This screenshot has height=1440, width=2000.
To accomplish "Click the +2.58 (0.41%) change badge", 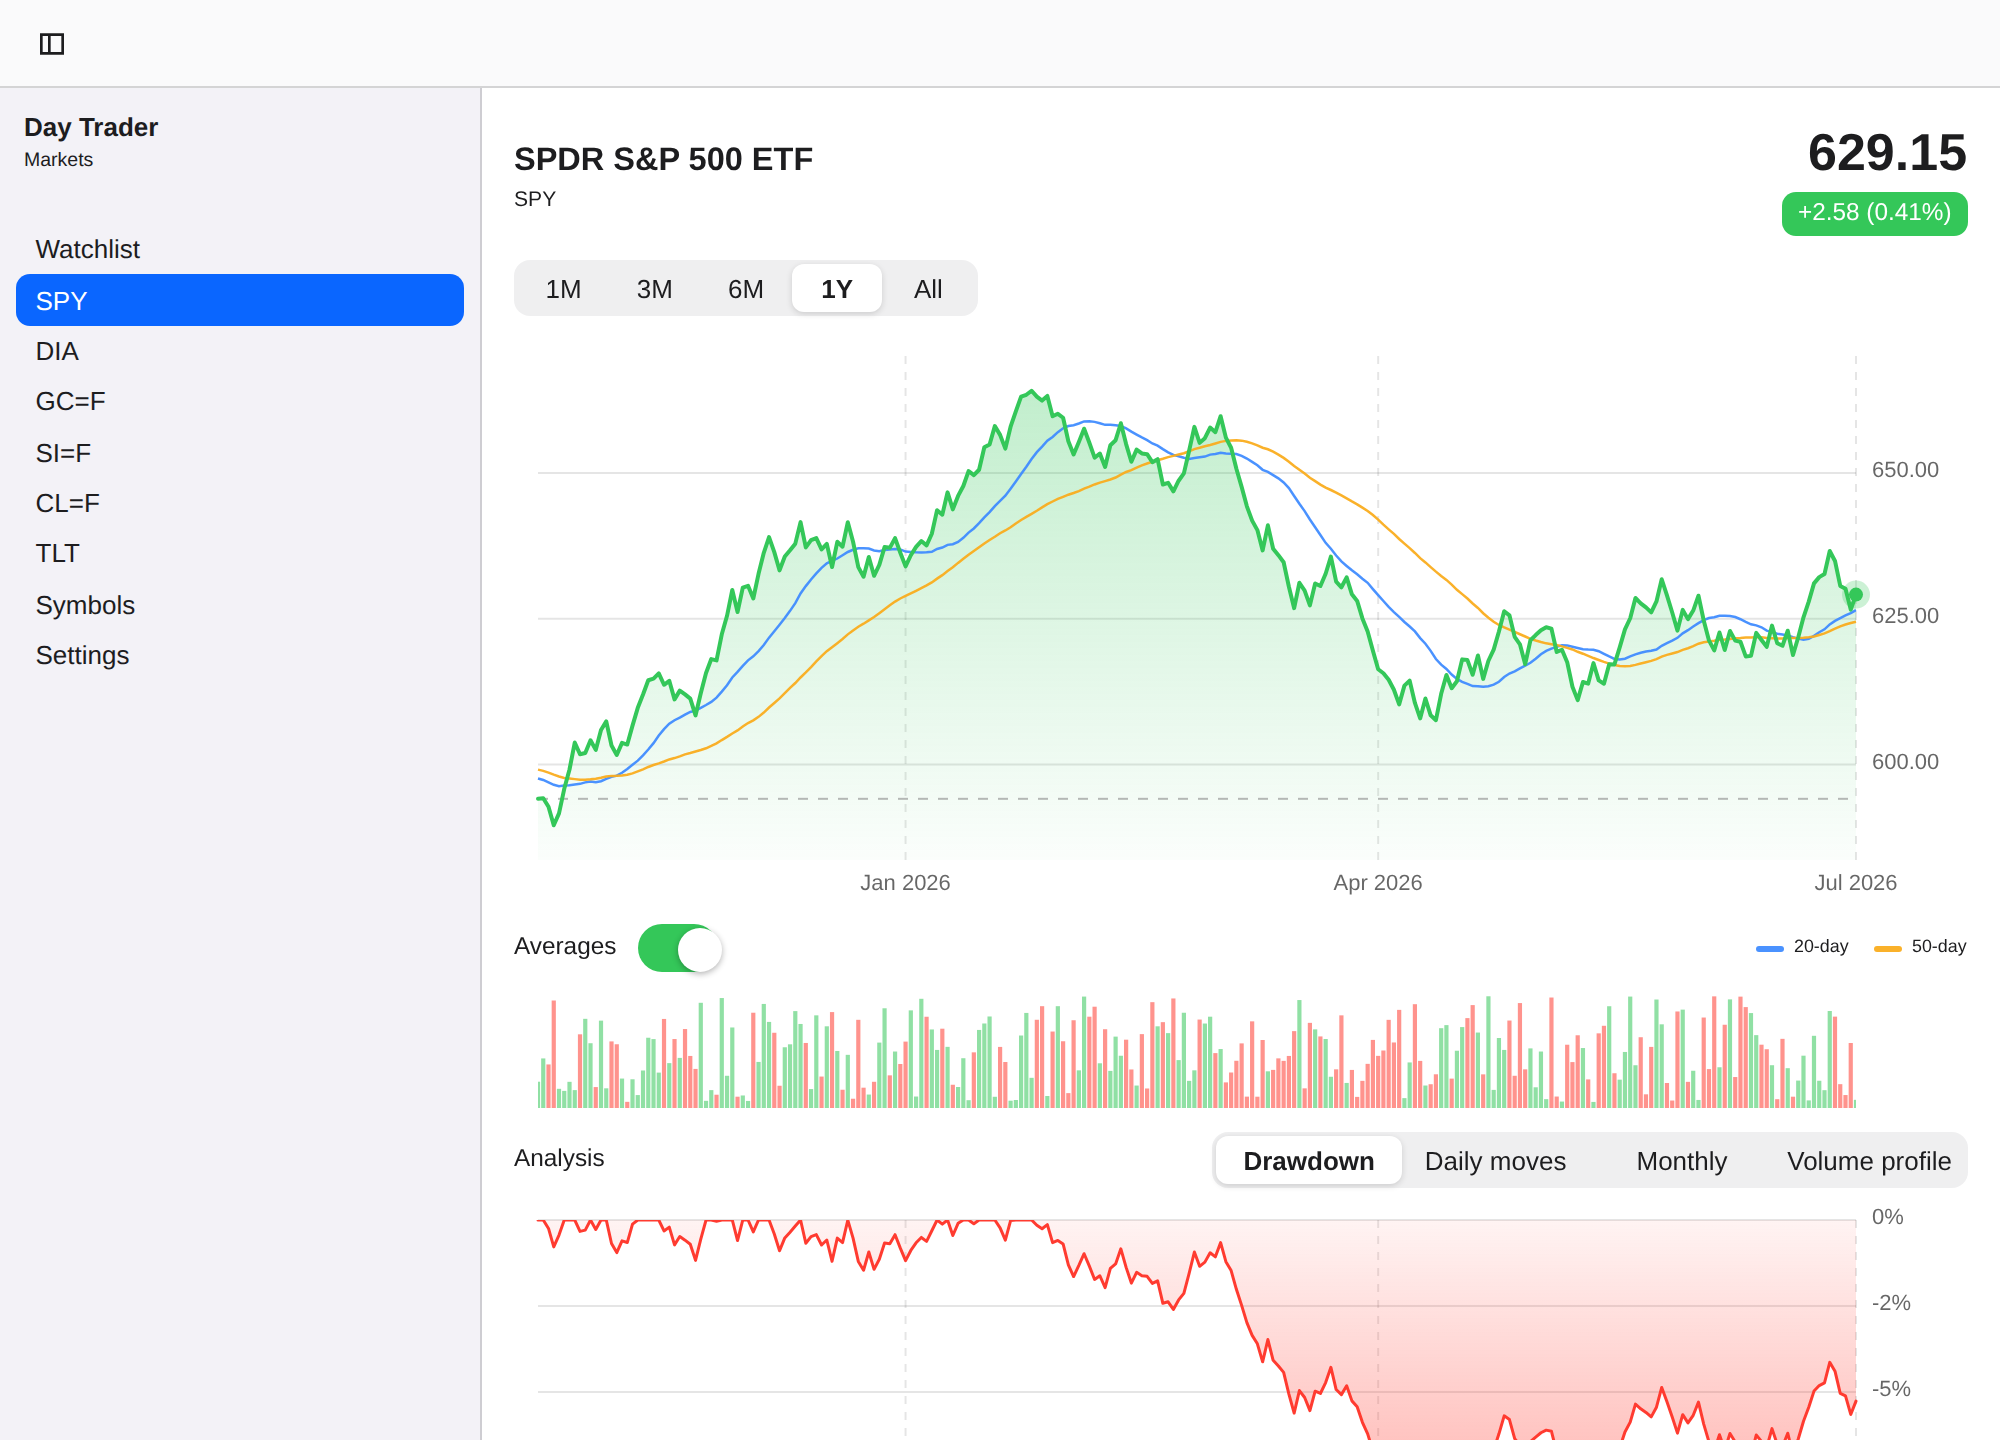I will pos(1874,213).
